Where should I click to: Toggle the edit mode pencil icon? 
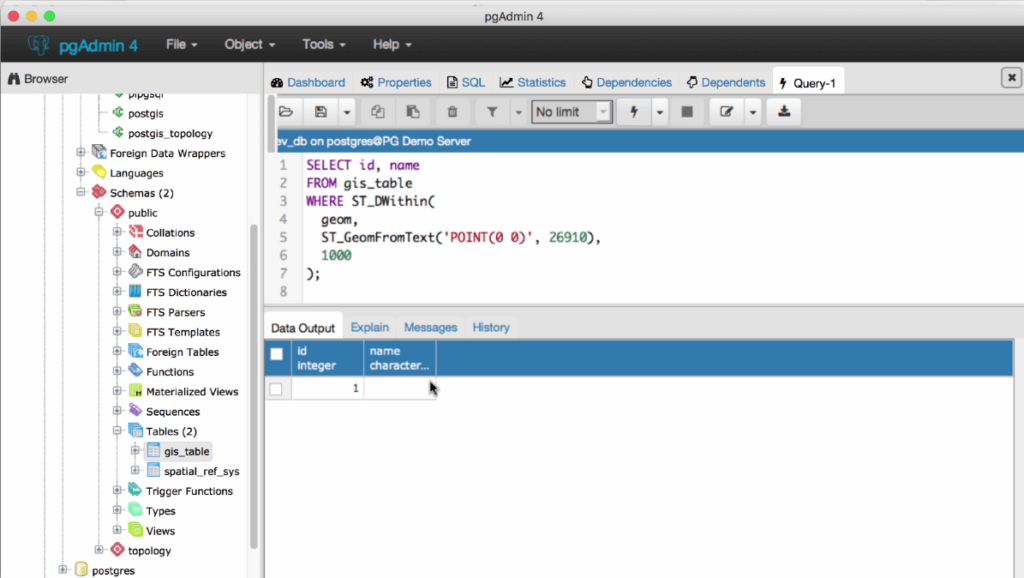729,111
